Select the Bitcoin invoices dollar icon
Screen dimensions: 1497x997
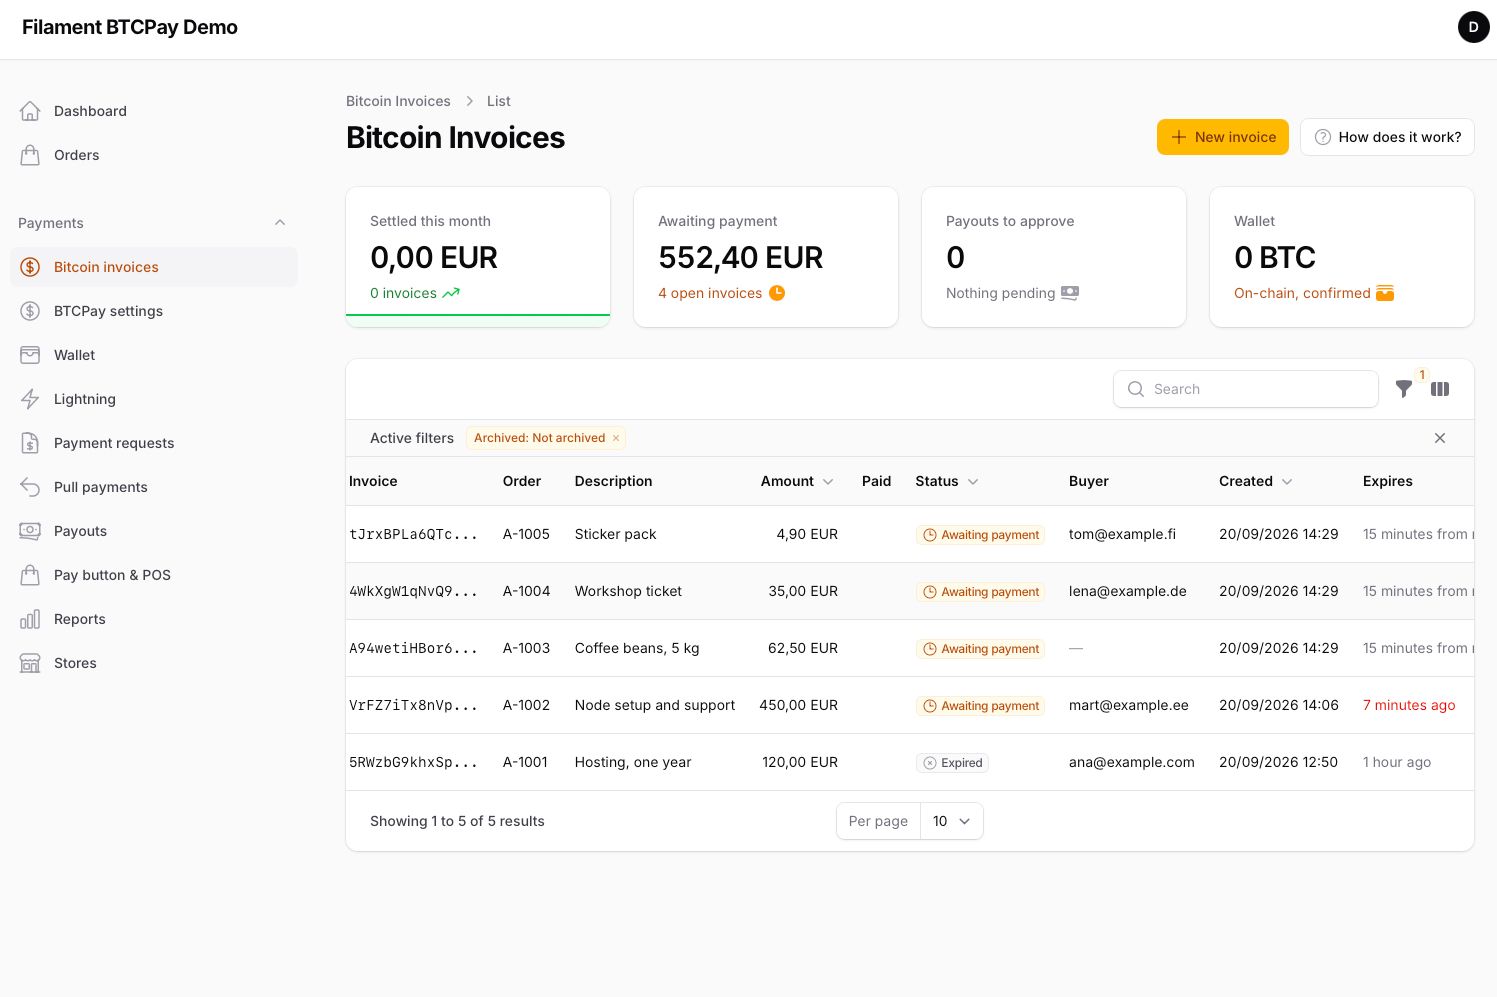[30, 267]
